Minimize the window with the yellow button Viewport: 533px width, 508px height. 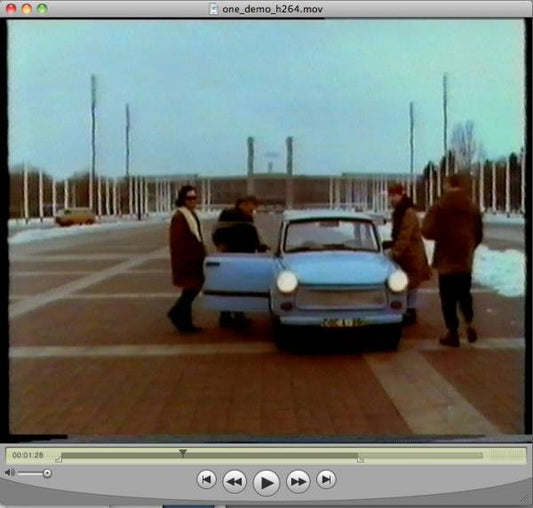click(27, 9)
